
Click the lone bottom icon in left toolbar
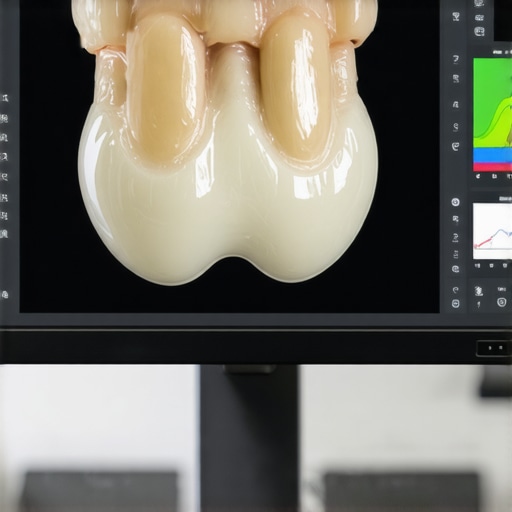[x=5, y=295]
